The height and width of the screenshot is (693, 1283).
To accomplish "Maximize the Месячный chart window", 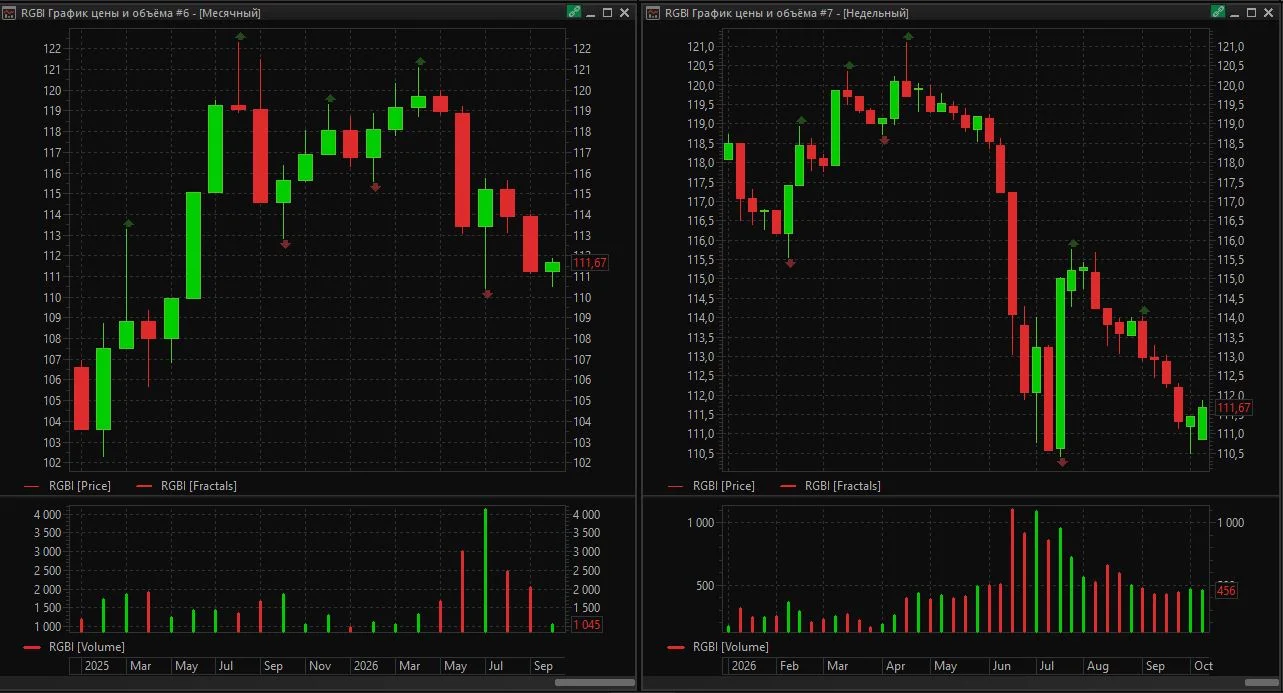I will pos(608,12).
